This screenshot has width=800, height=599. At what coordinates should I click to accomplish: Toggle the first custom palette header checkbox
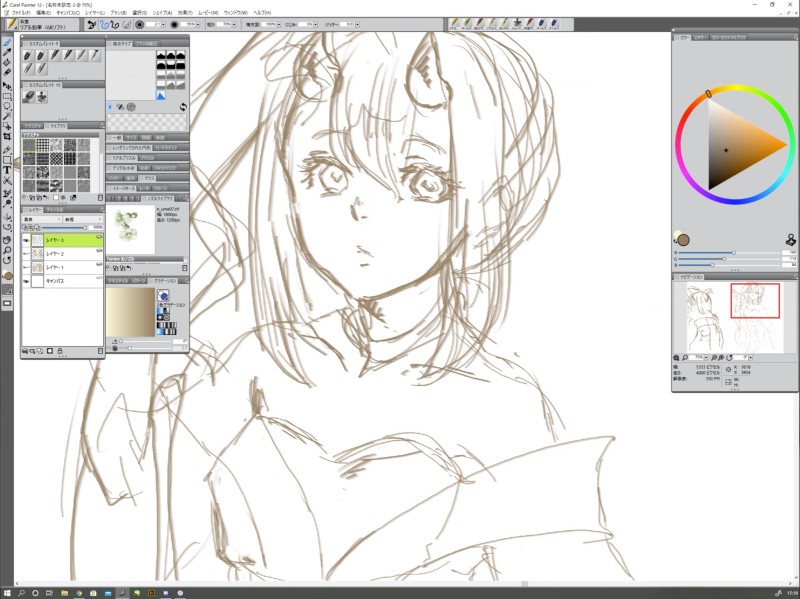26,44
